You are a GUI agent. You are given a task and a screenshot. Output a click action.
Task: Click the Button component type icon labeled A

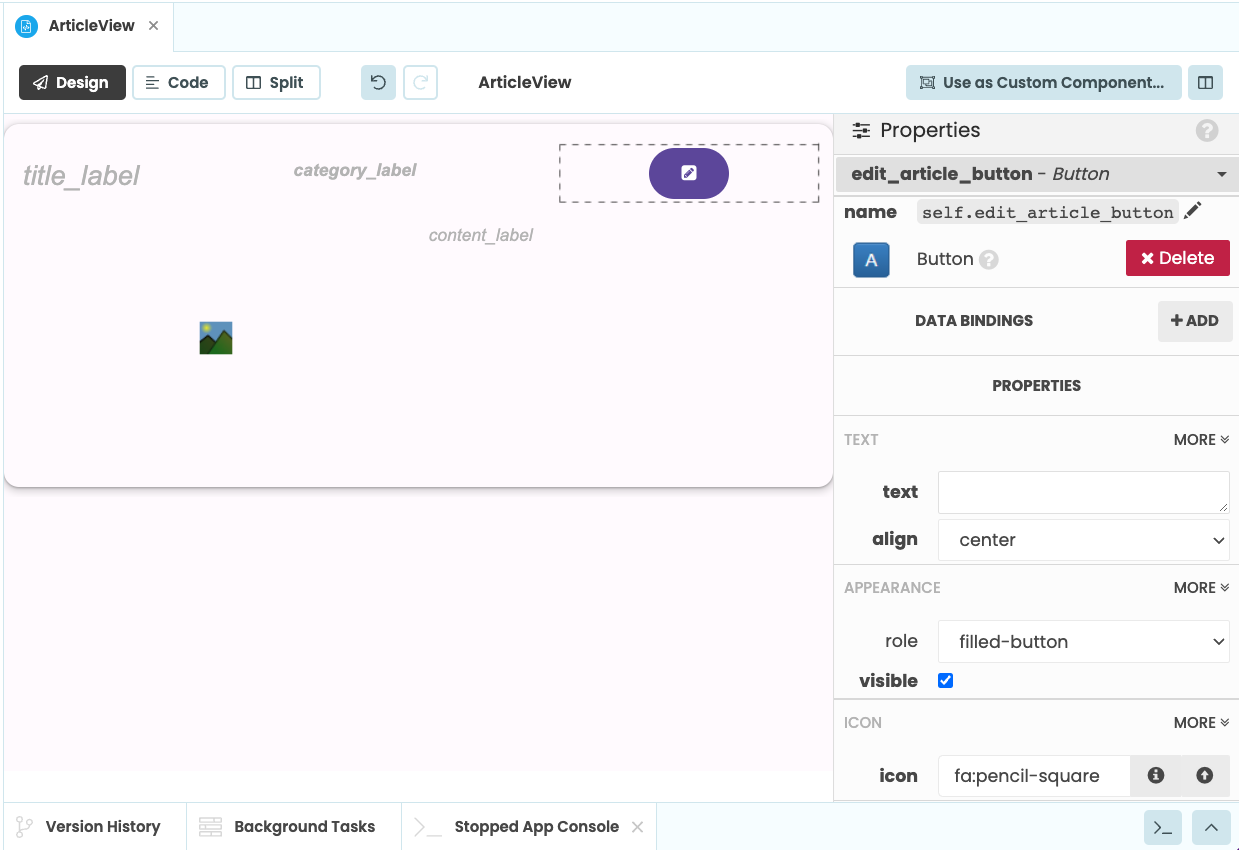[x=870, y=259]
